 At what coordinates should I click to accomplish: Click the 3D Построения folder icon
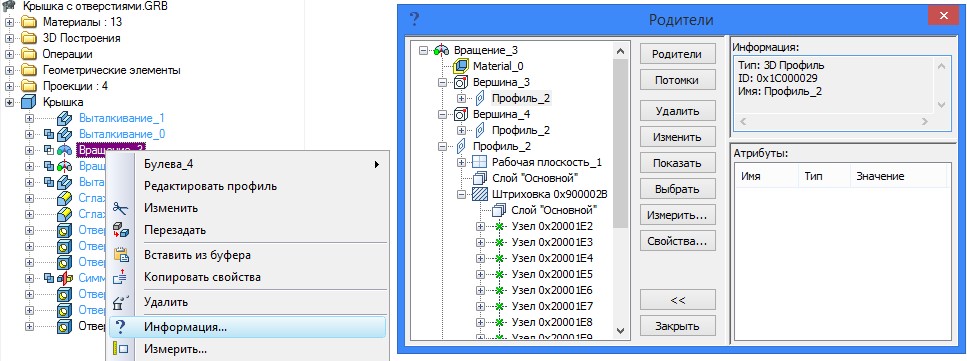coord(28,38)
